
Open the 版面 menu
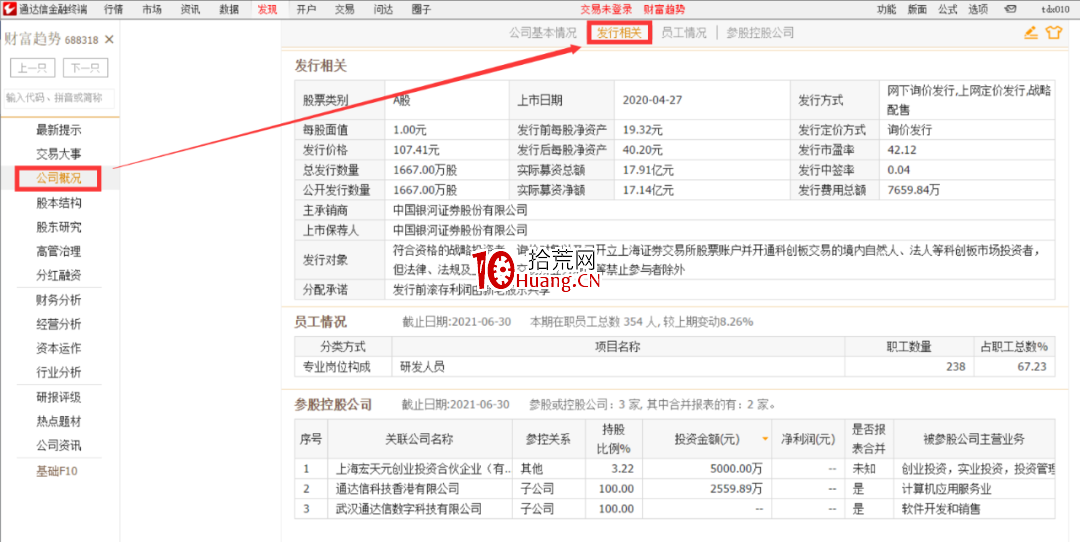click(x=917, y=9)
